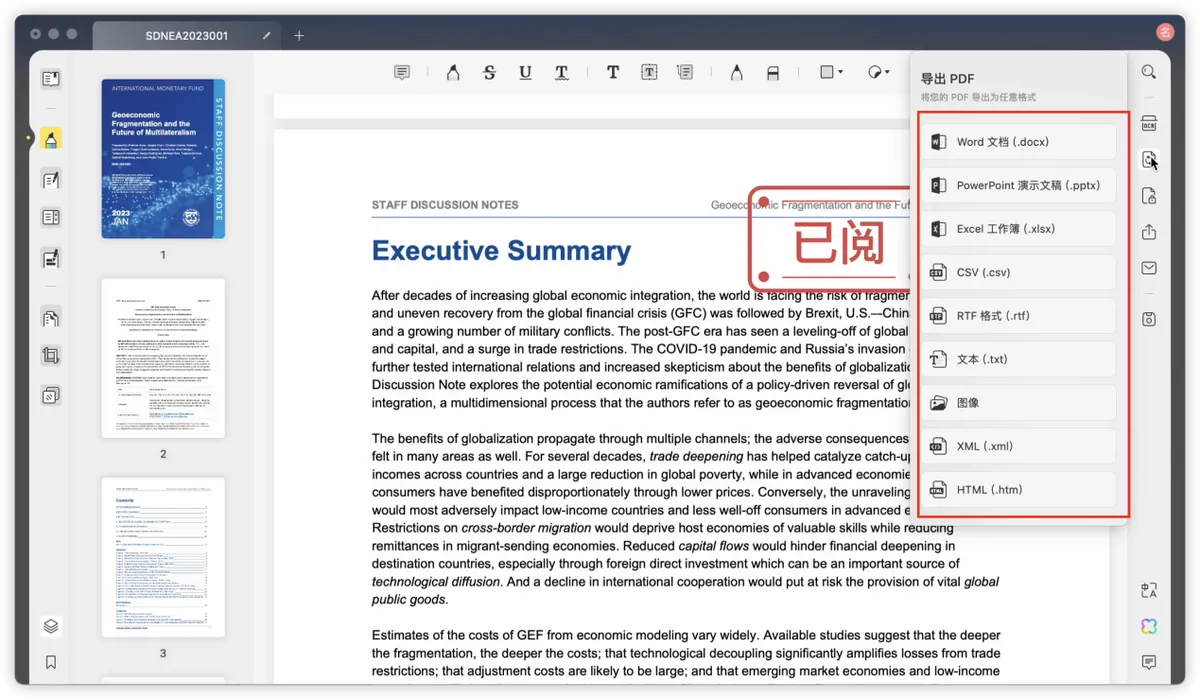This screenshot has width=1200, height=700.
Task: Select the Text comment T tool
Action: click(x=613, y=73)
